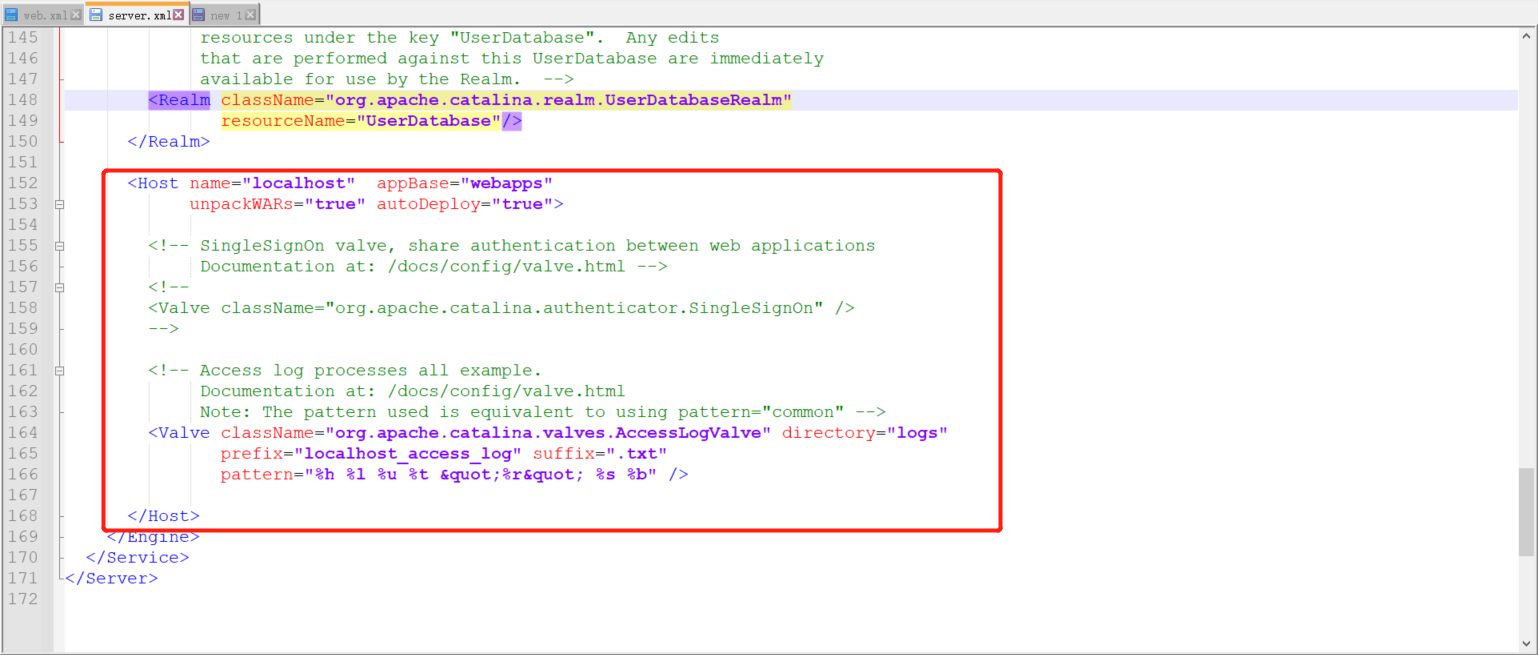Click the scrollbar down arrow
This screenshot has height=655, width=1538.
(1526, 644)
